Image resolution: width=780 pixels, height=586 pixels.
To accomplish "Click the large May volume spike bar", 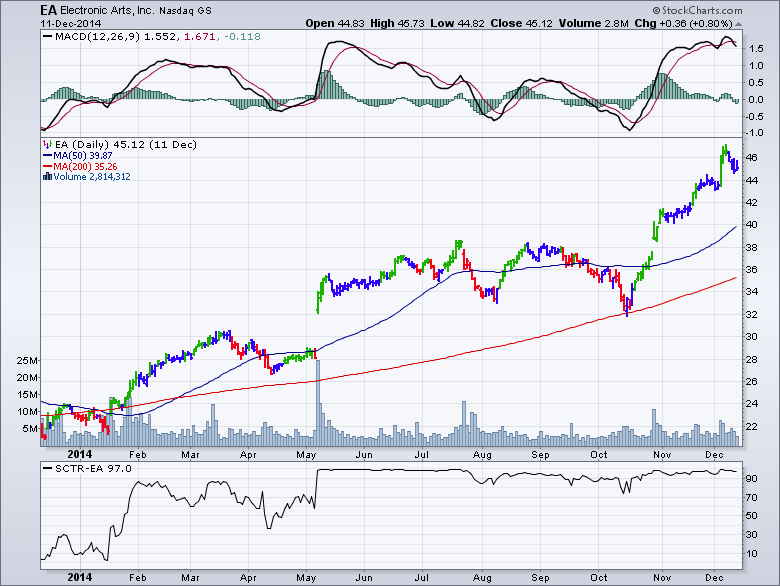I will 318,402.
